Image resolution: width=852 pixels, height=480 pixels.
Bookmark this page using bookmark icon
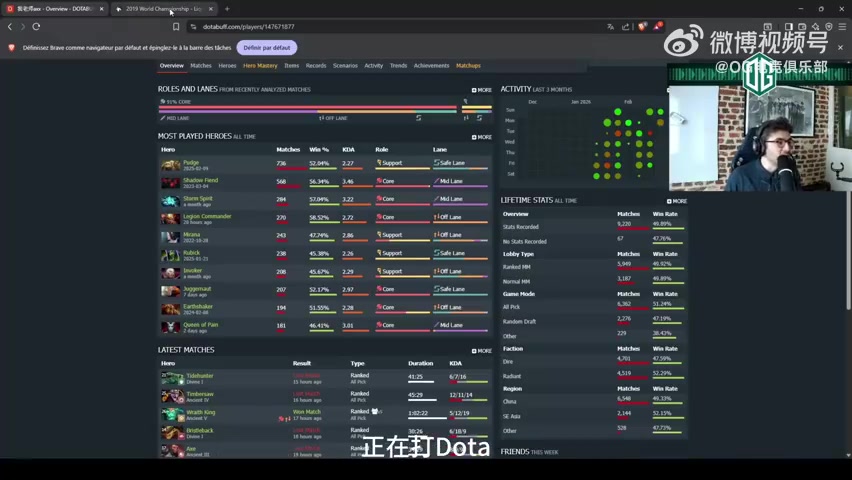[x=176, y=27]
